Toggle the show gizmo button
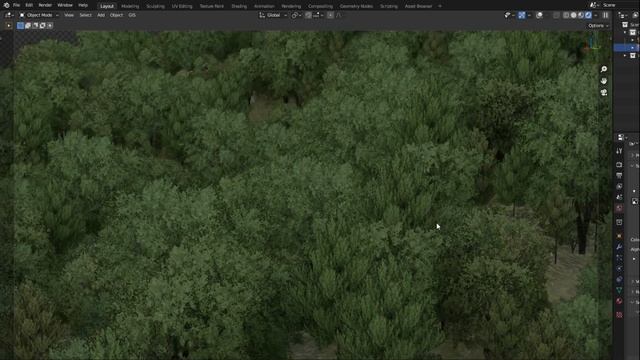Viewport: 640px width, 360px height. (522, 15)
